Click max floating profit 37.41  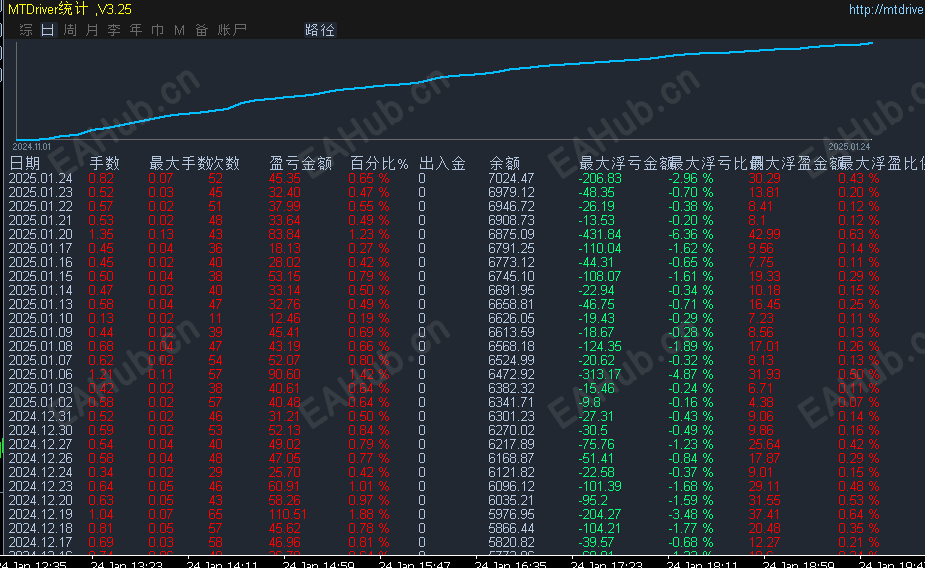(764, 514)
